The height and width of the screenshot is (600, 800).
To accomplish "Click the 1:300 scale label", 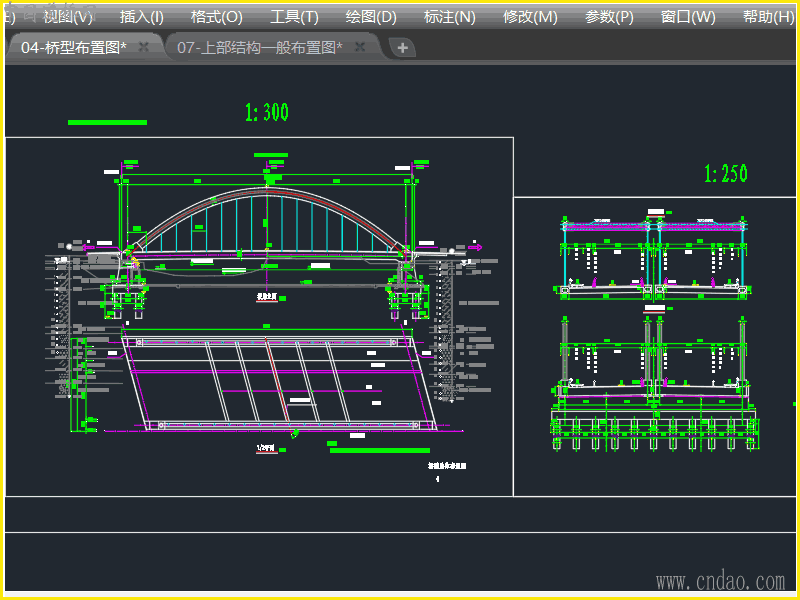I will click(266, 112).
